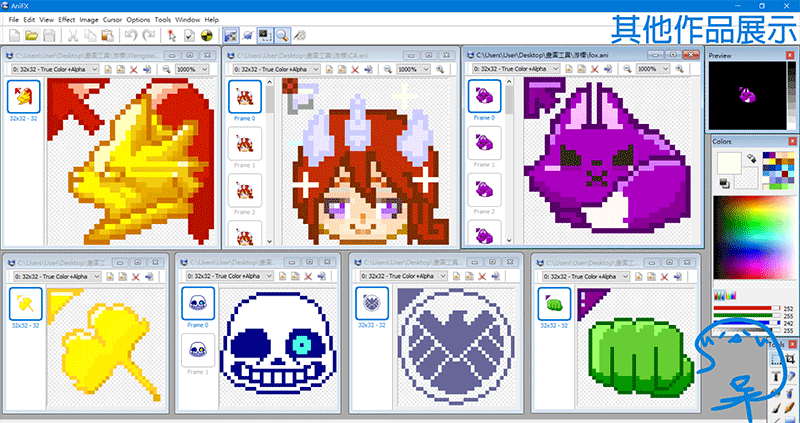
Task: Switch to RGB sliders mode in Colors panel
Action: pyautogui.click(x=719, y=296)
